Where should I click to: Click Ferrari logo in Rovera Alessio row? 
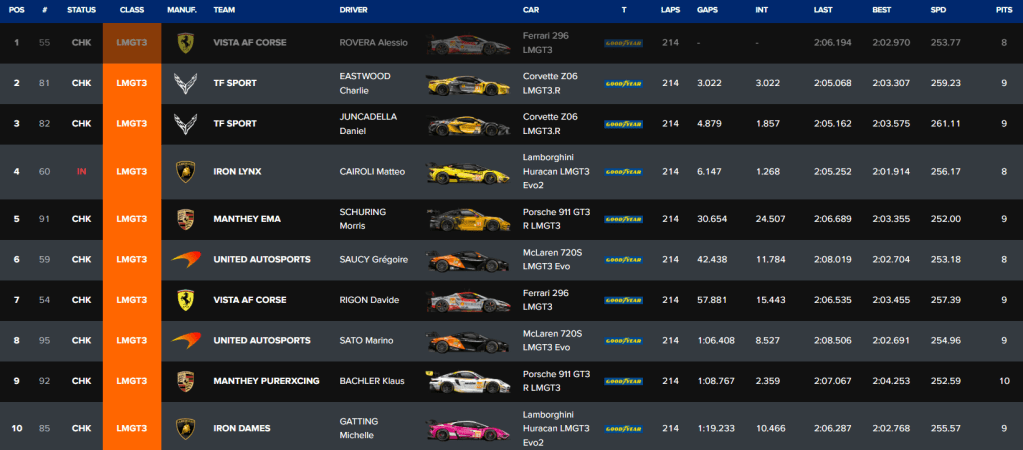coord(185,43)
